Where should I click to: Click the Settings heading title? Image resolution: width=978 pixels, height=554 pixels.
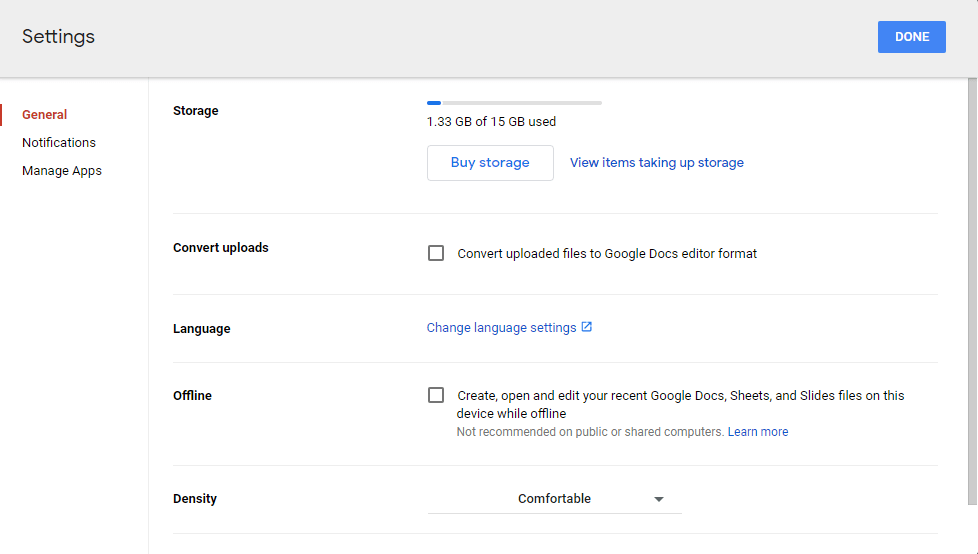click(58, 37)
